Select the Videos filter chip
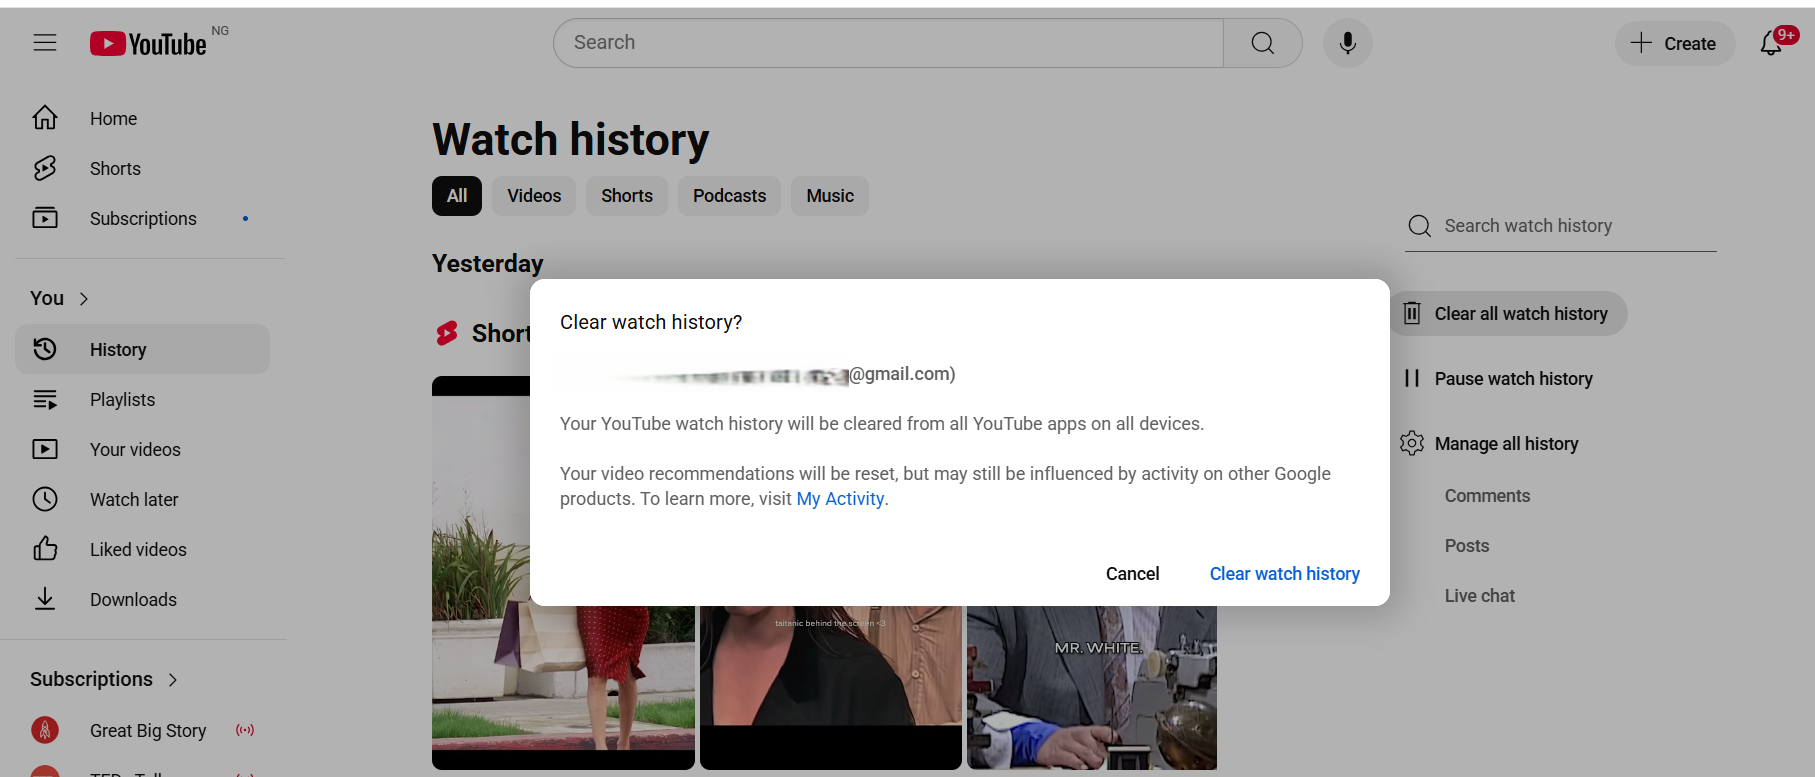Image resolution: width=1815 pixels, height=777 pixels. coord(534,196)
